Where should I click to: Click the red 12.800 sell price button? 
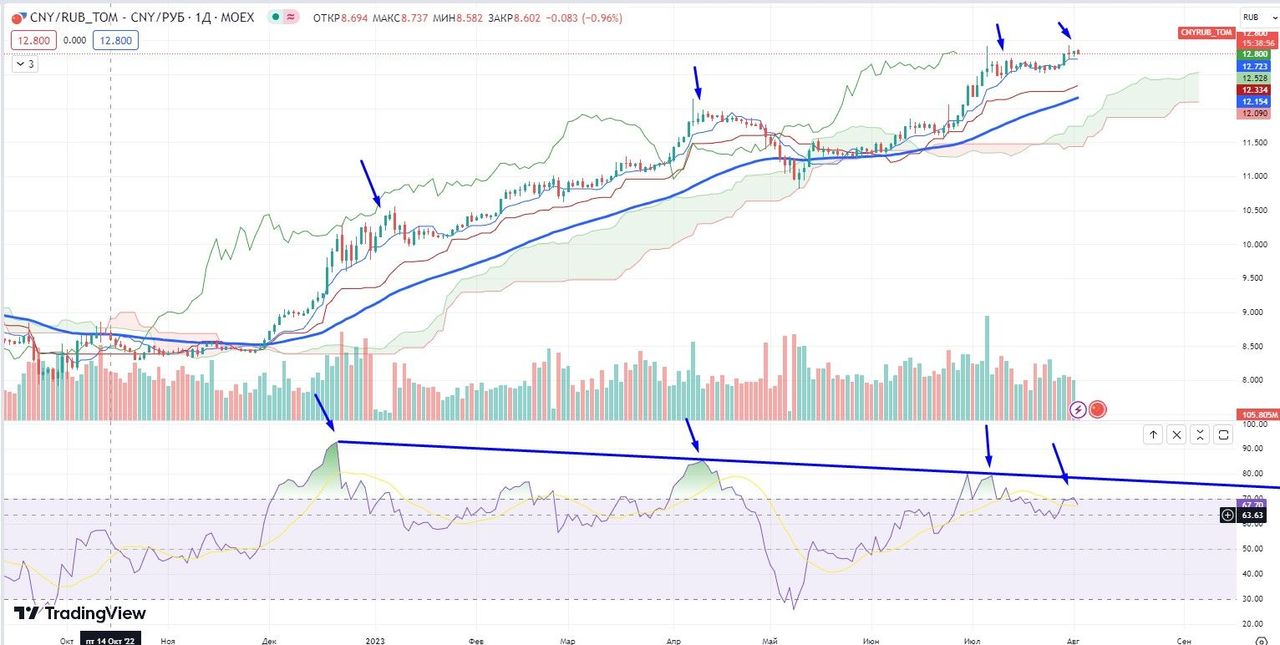coord(33,40)
